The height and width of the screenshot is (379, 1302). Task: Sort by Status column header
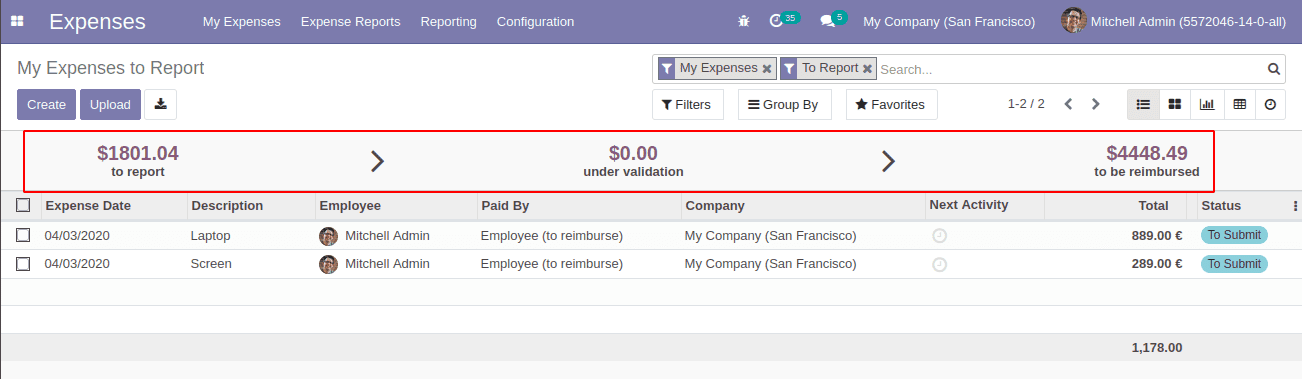[1221, 206]
